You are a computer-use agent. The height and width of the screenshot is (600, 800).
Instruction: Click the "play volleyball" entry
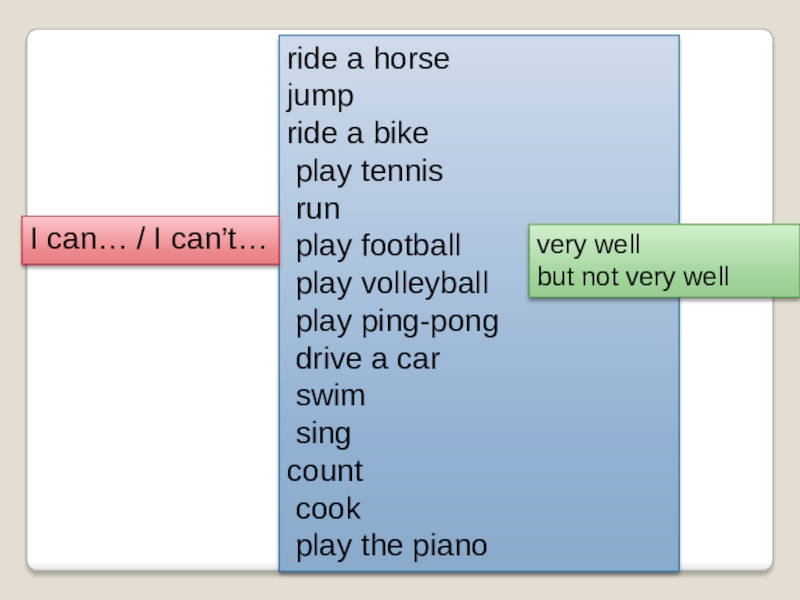point(392,284)
